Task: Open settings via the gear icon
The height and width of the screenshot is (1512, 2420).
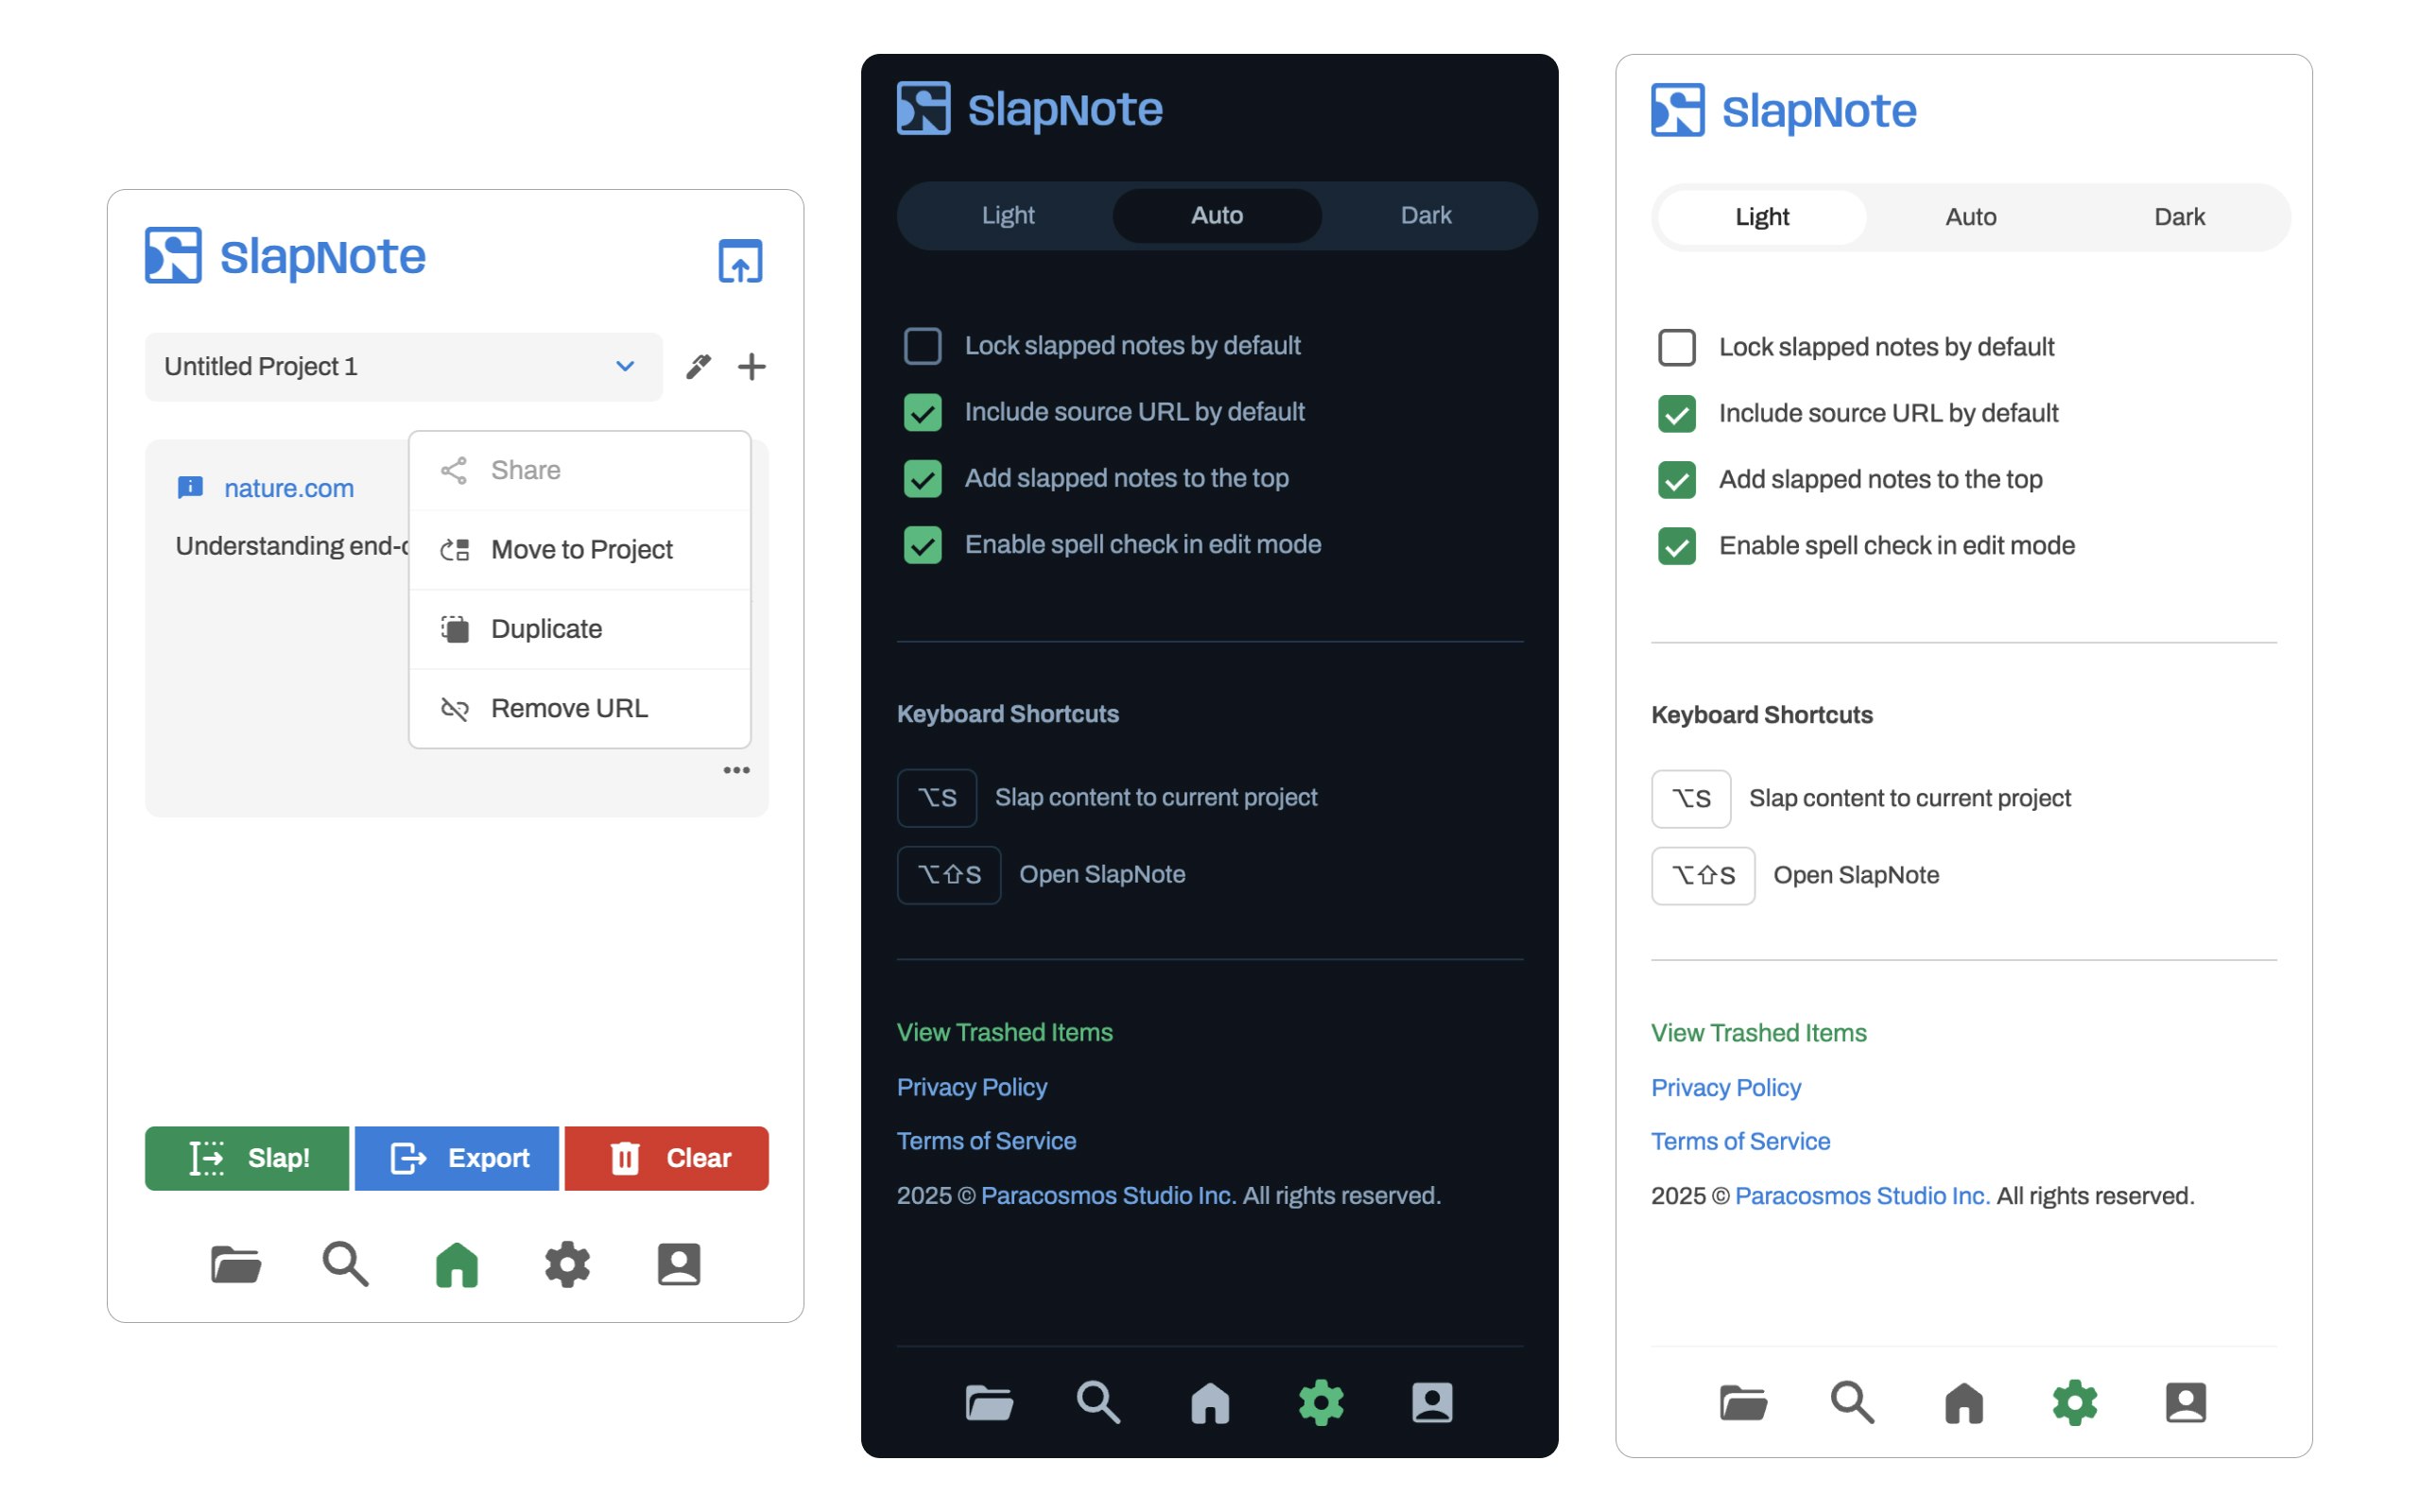Action: 567,1264
